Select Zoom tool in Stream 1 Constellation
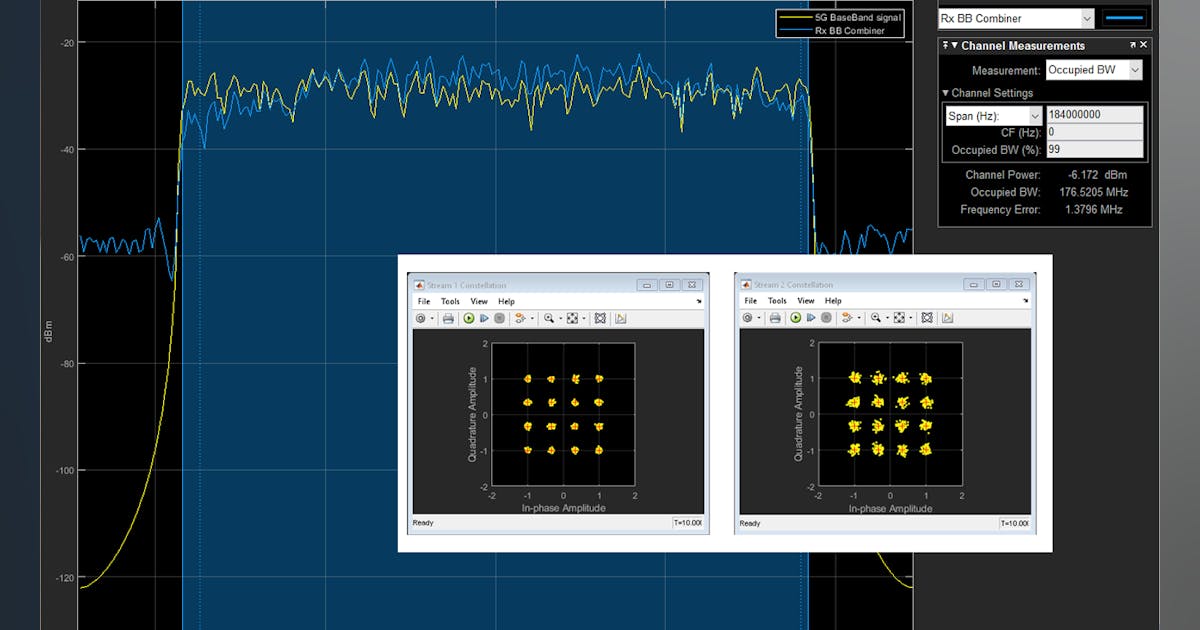The width and height of the screenshot is (1200, 630). coord(548,318)
